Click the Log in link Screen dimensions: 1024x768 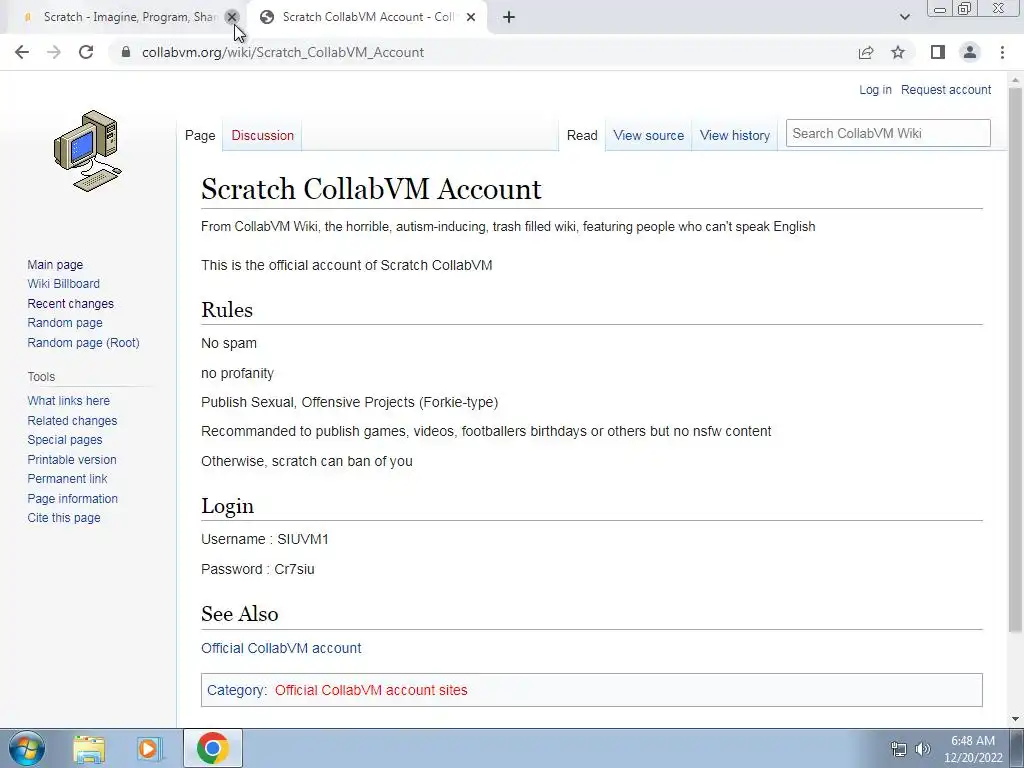[875, 89]
